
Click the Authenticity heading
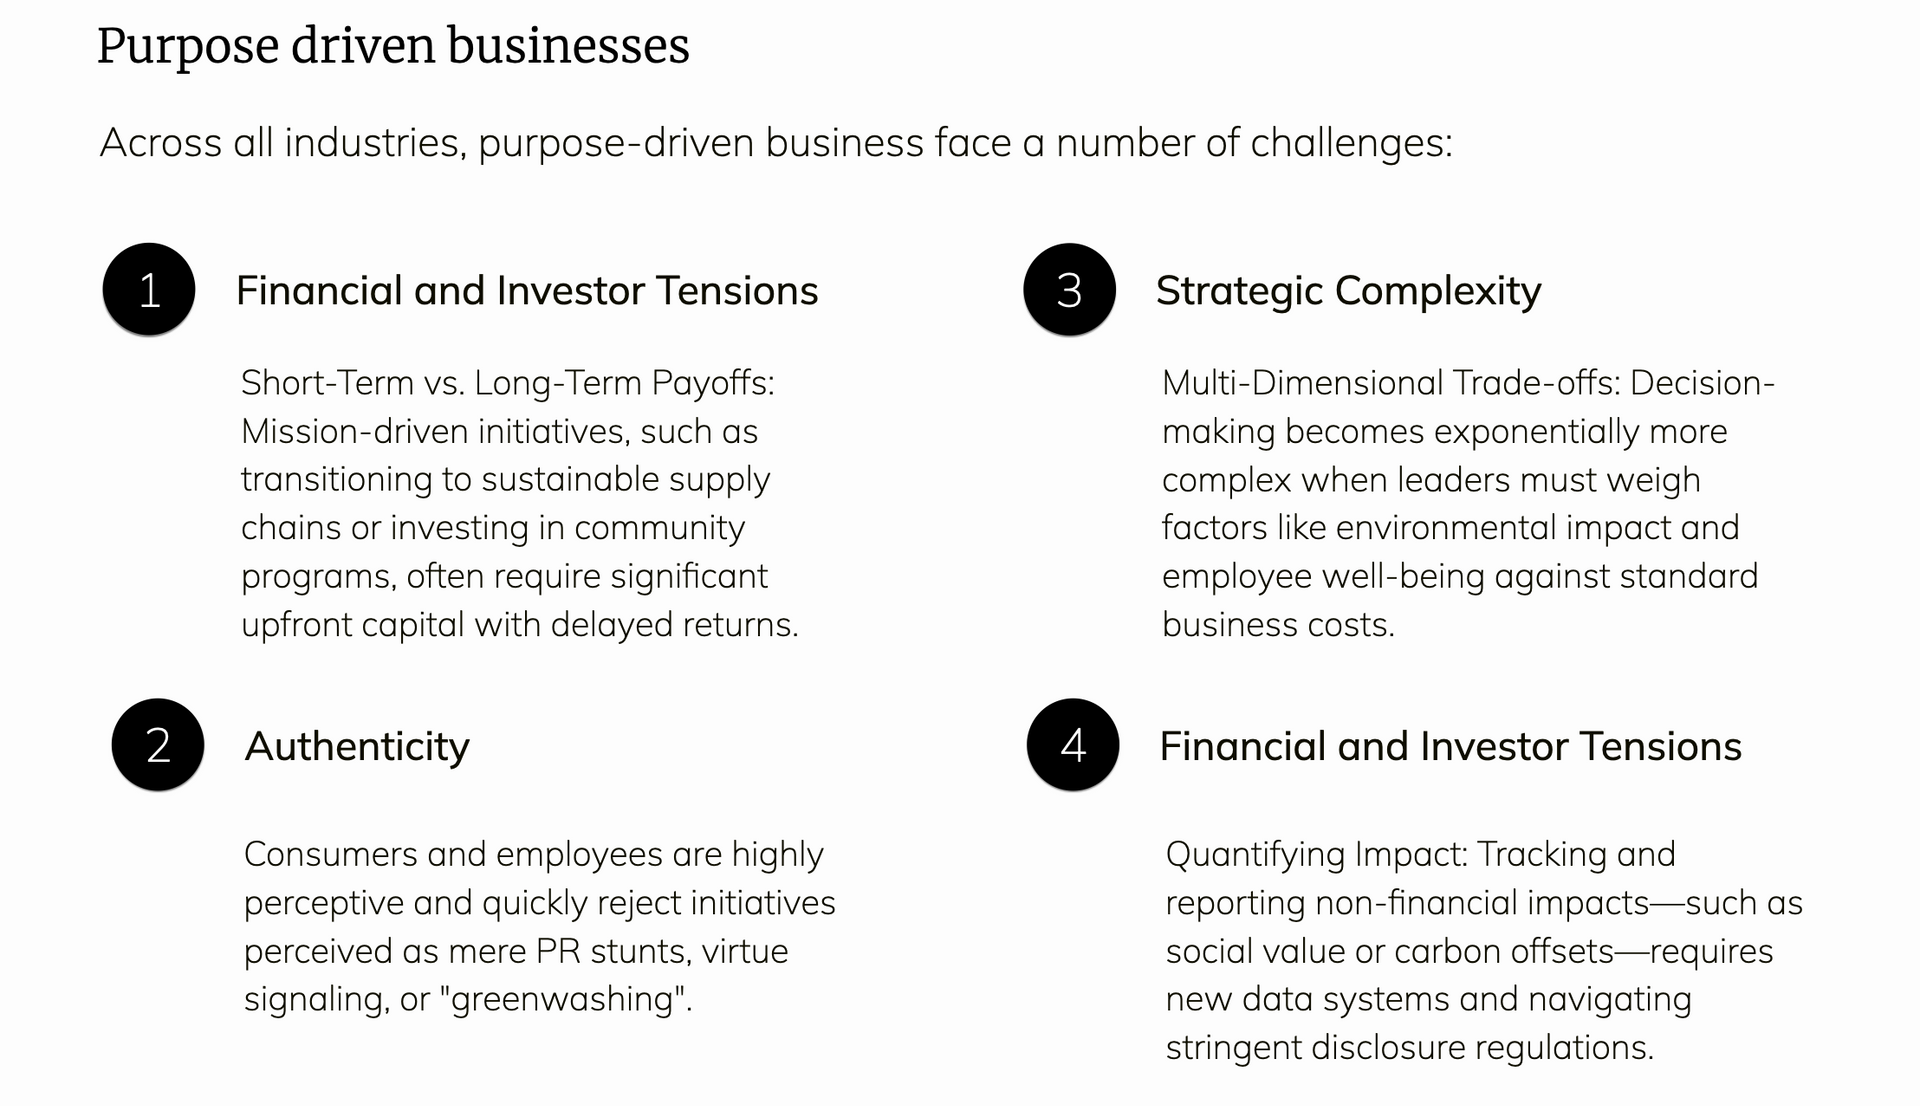[357, 747]
